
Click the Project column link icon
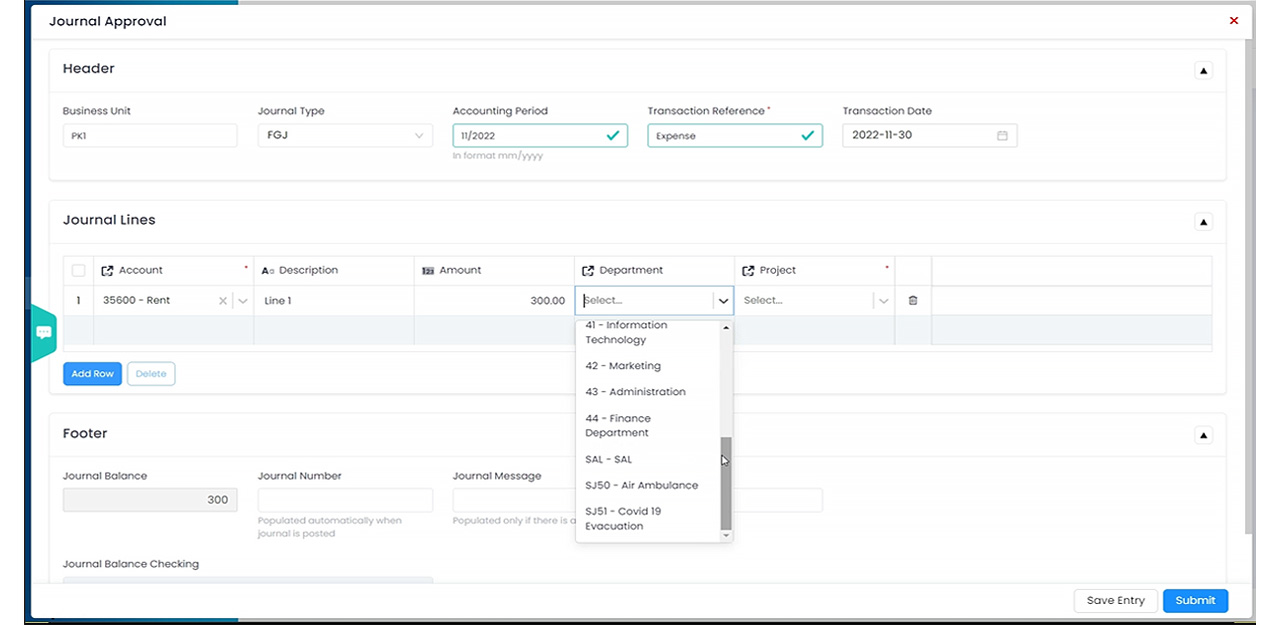748,270
